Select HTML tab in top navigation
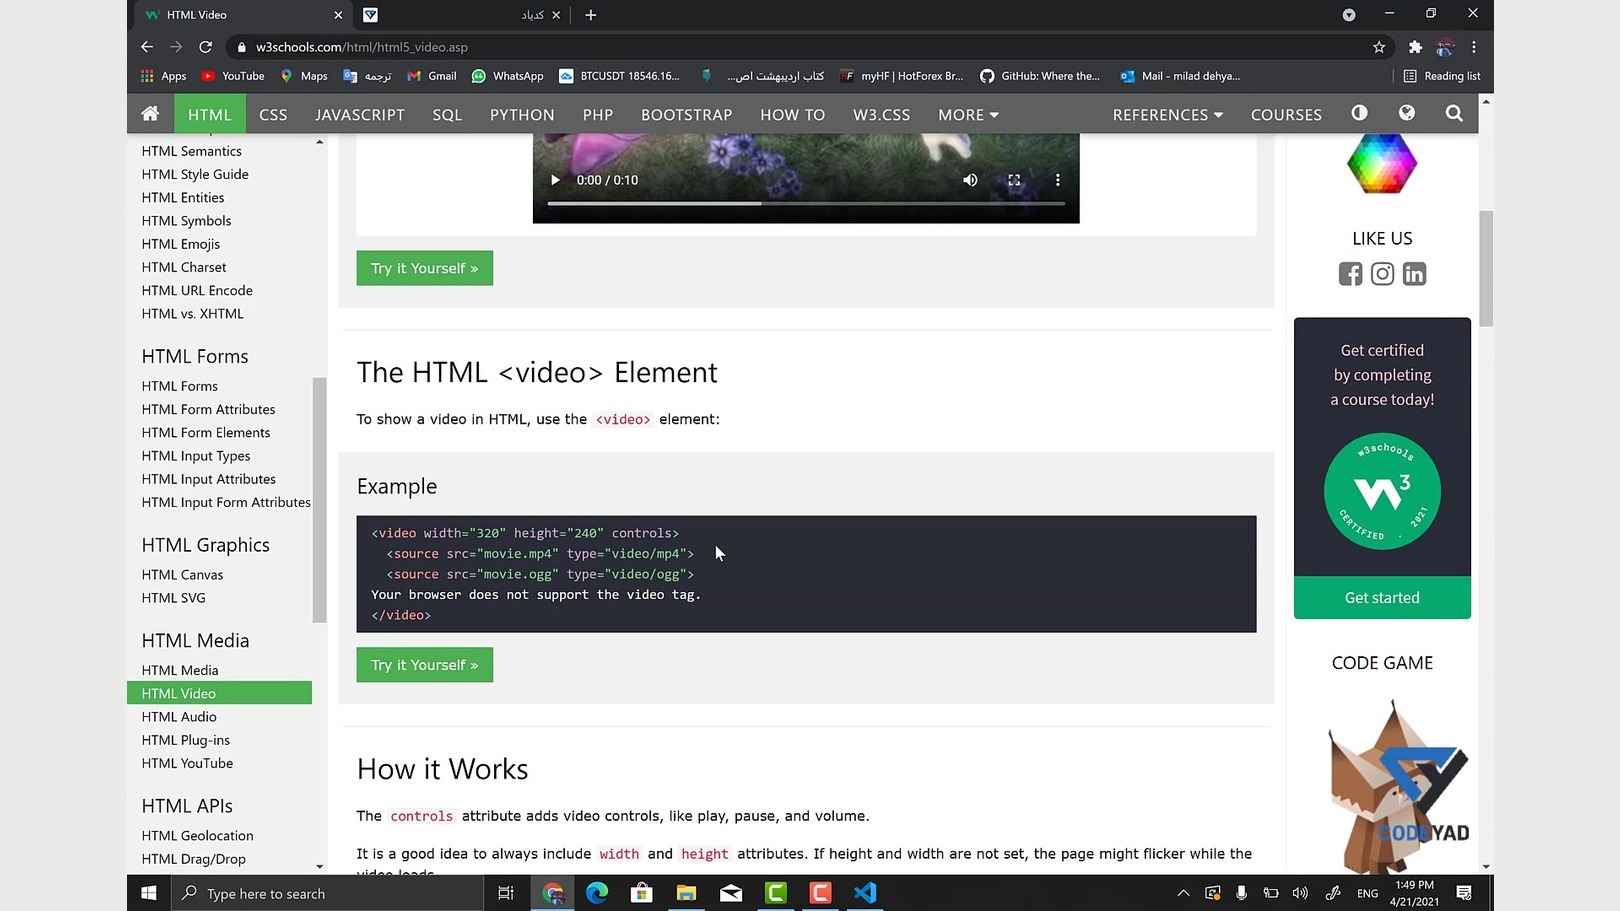This screenshot has width=1620, height=911. pyautogui.click(x=210, y=115)
